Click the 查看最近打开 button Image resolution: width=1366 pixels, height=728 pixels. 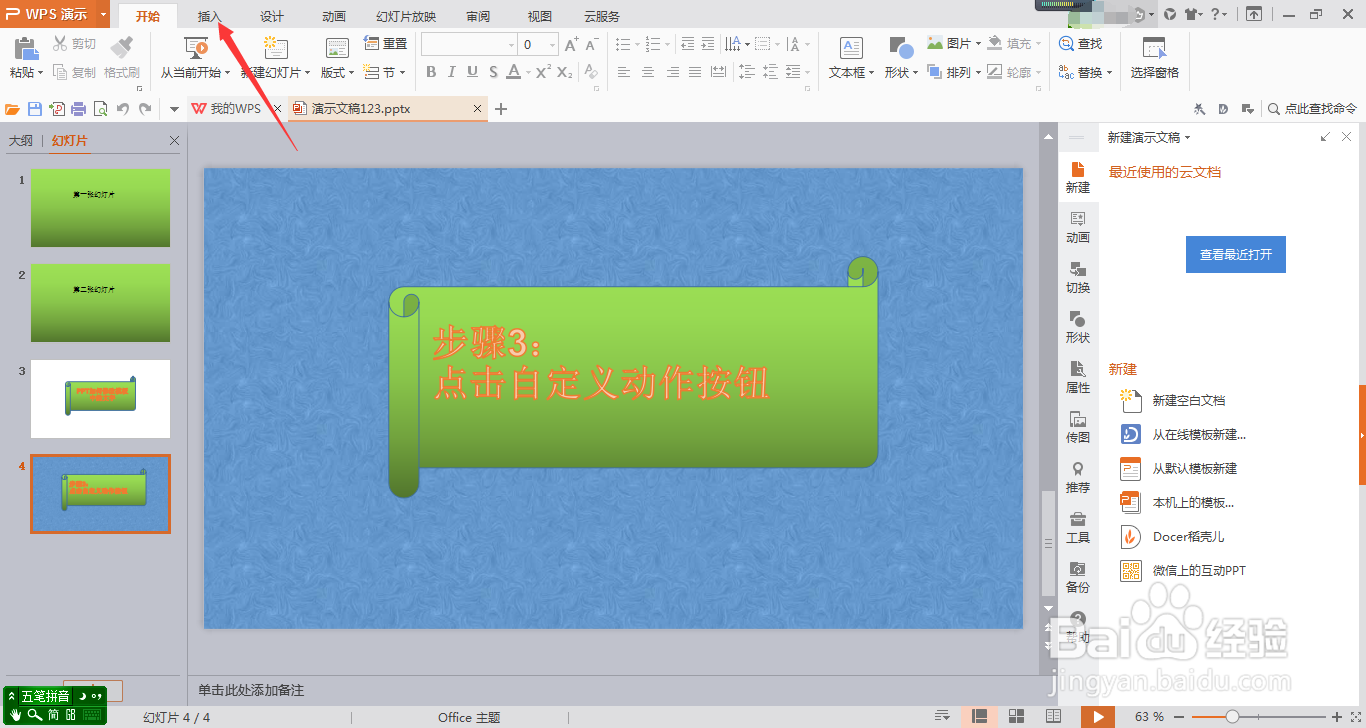1236,255
